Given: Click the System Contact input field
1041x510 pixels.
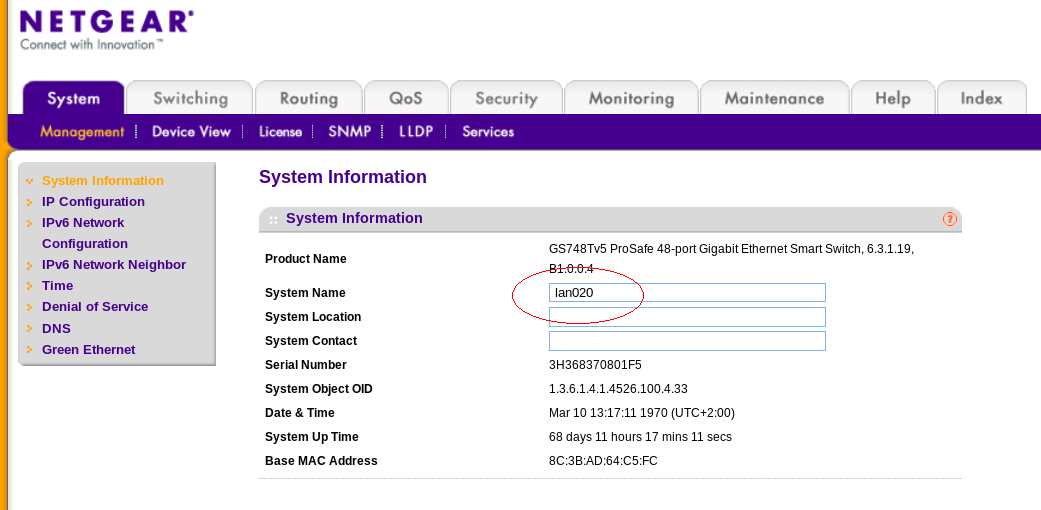Looking at the screenshot, I should 687,341.
